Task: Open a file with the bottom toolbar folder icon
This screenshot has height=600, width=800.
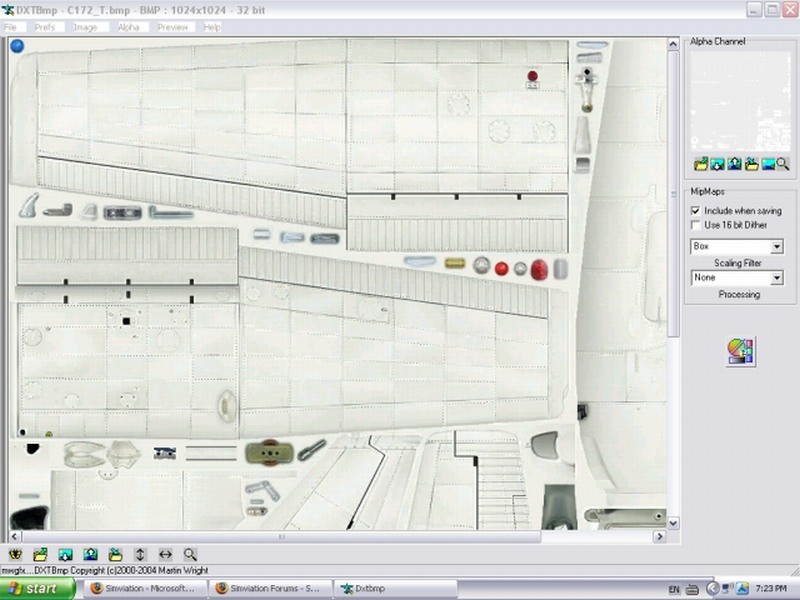Action: pos(40,555)
